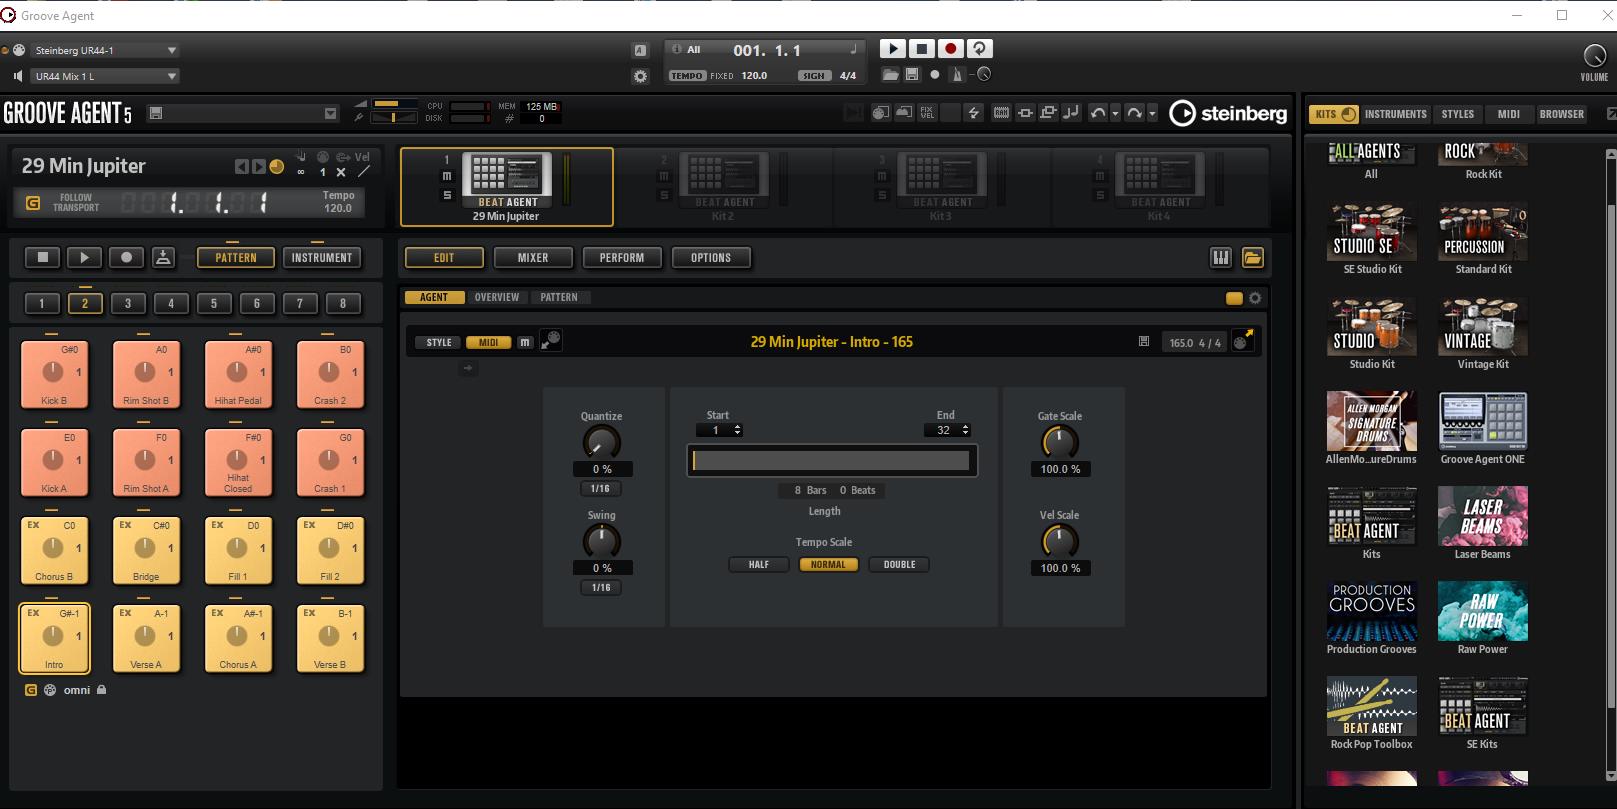
Task: Trigger the Kick B pad
Action: click(x=54, y=374)
